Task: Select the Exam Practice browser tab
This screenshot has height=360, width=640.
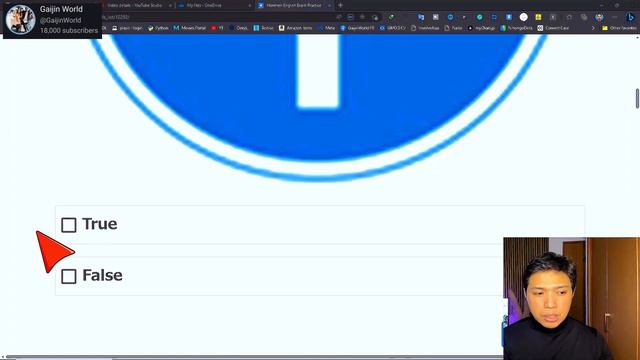Action: click(x=293, y=5)
